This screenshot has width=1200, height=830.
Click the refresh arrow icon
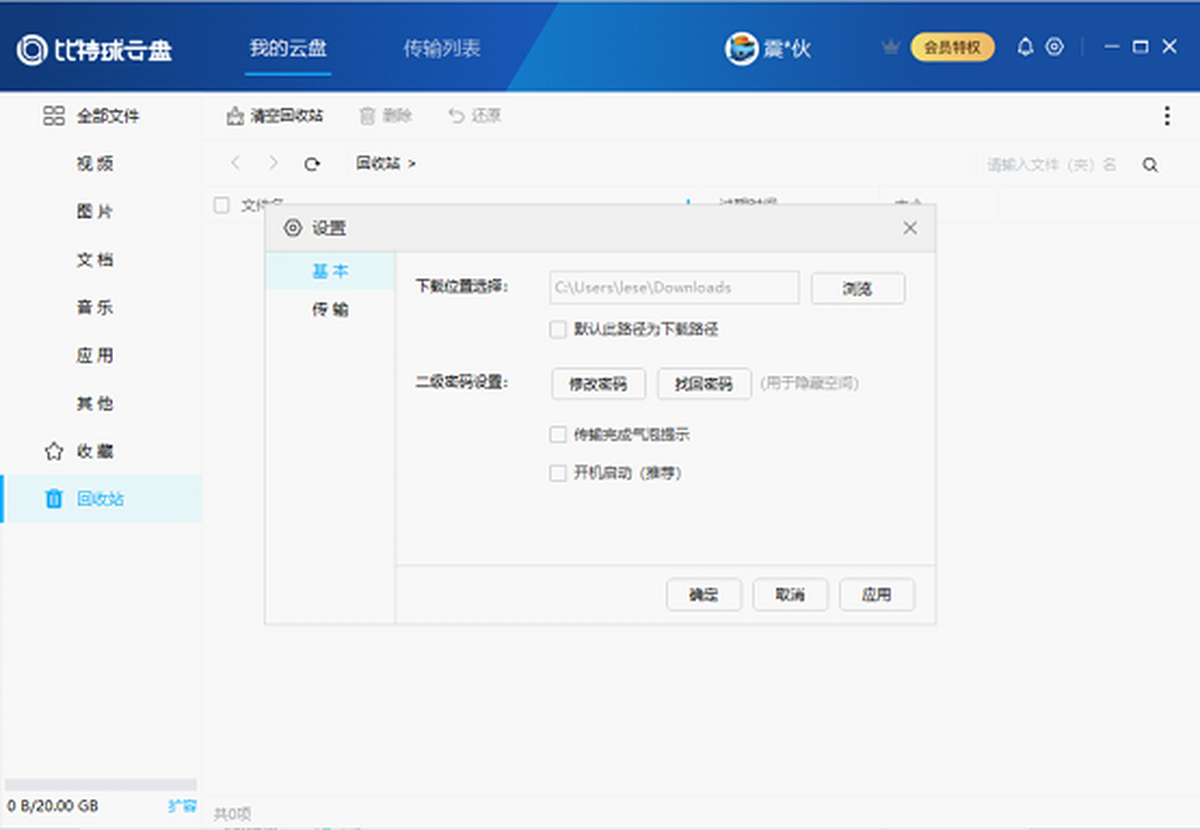point(312,164)
